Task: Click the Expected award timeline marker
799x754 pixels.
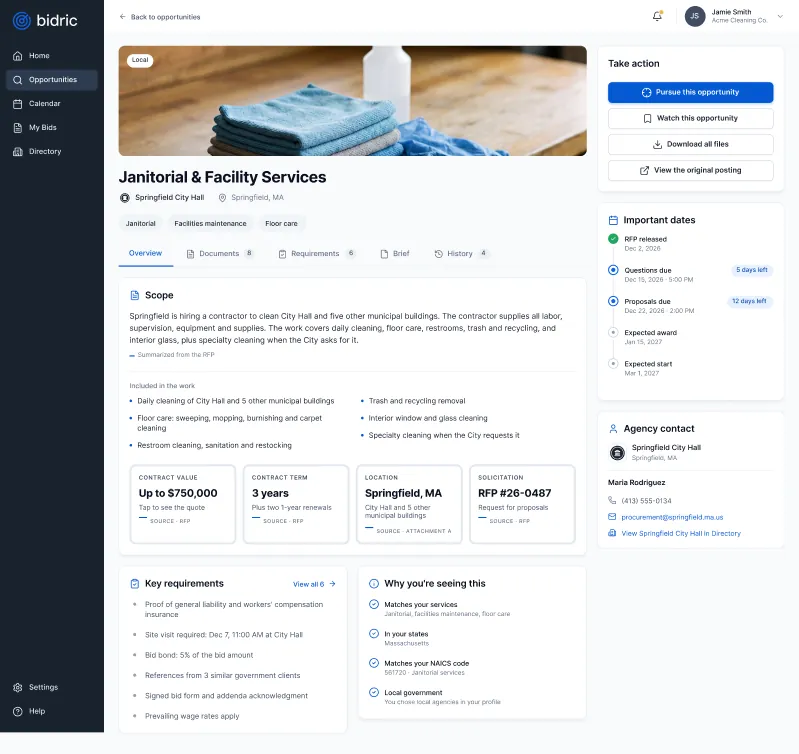Action: pyautogui.click(x=613, y=333)
